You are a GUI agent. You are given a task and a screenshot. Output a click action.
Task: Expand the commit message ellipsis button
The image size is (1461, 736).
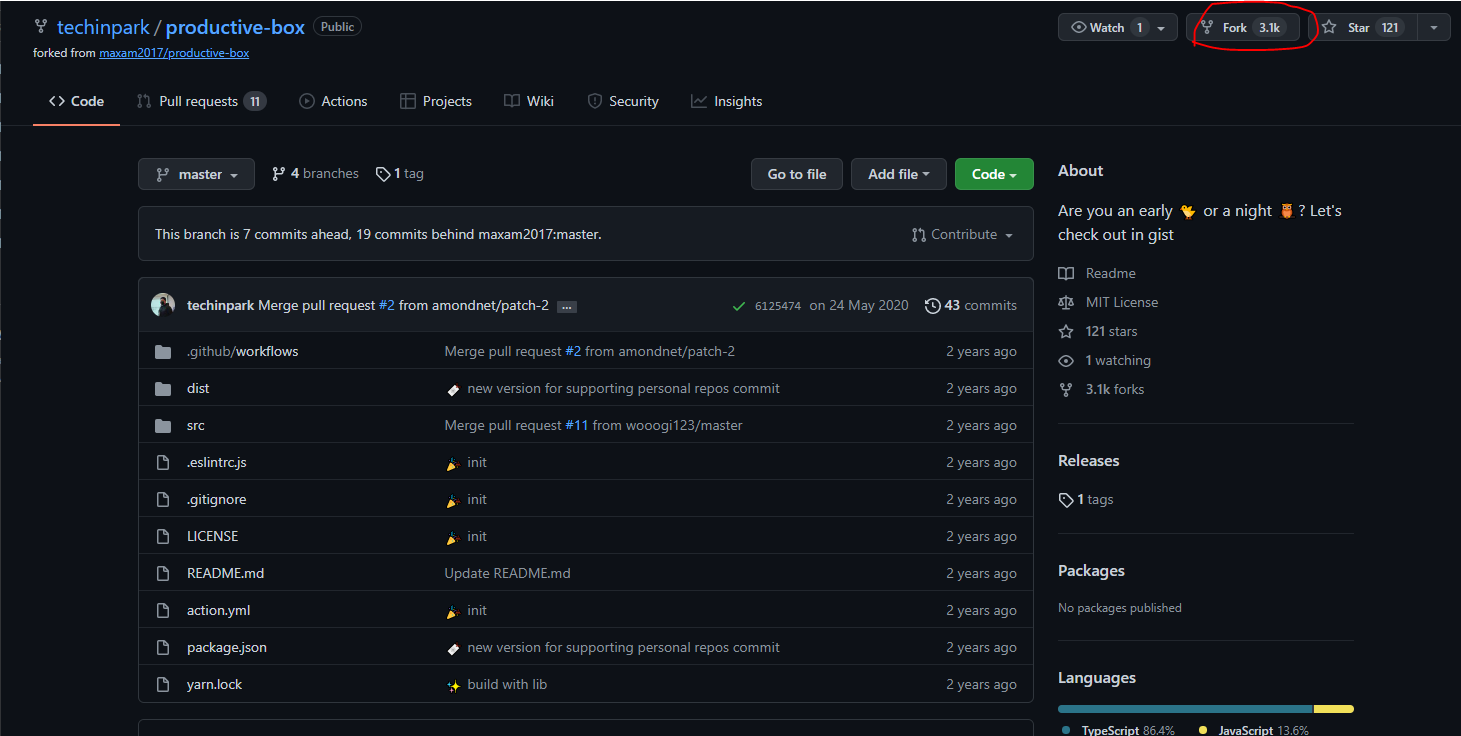(567, 307)
